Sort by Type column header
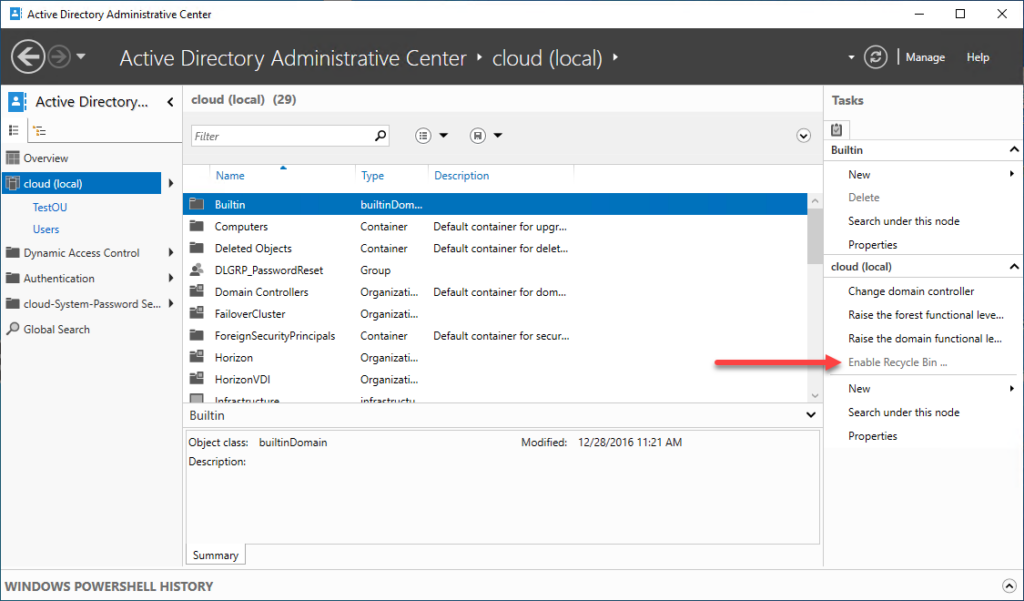The width and height of the screenshot is (1024, 601). click(372, 176)
